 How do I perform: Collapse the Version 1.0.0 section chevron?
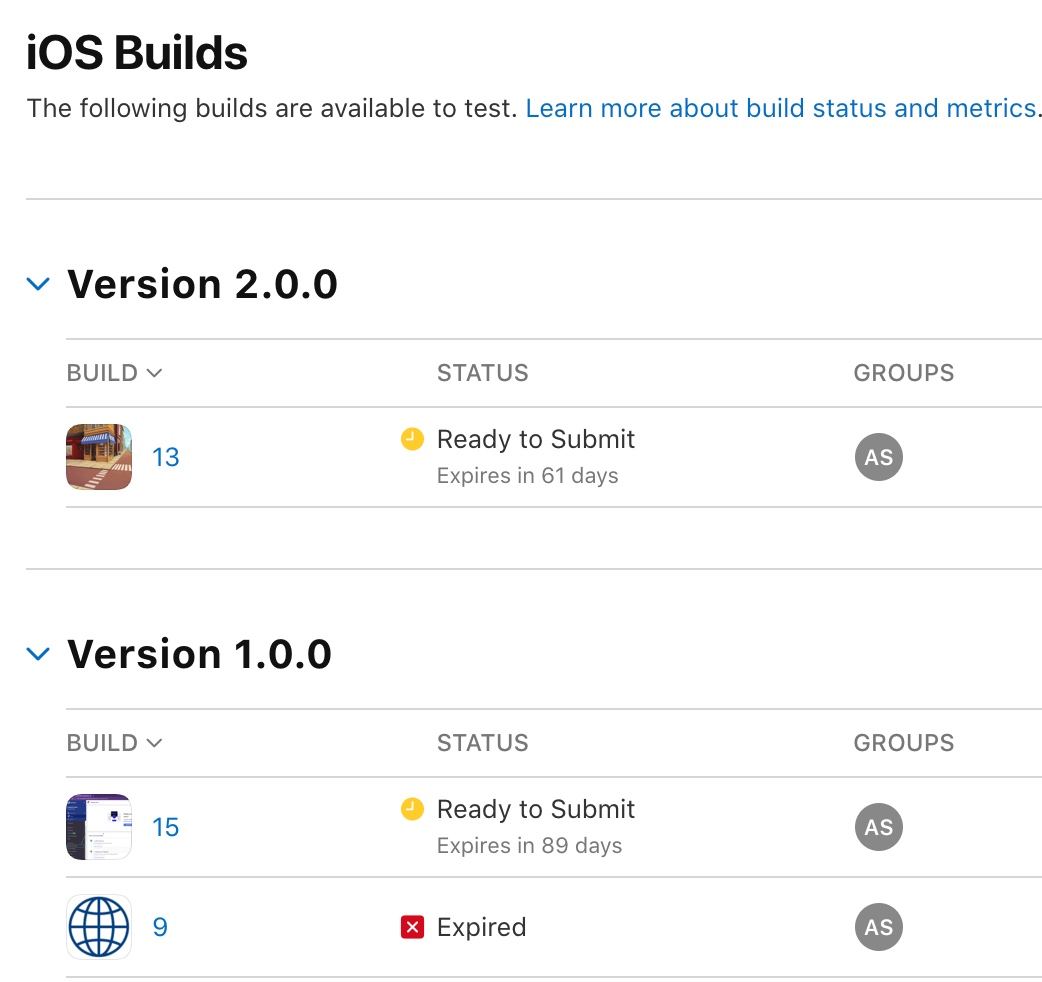click(38, 654)
